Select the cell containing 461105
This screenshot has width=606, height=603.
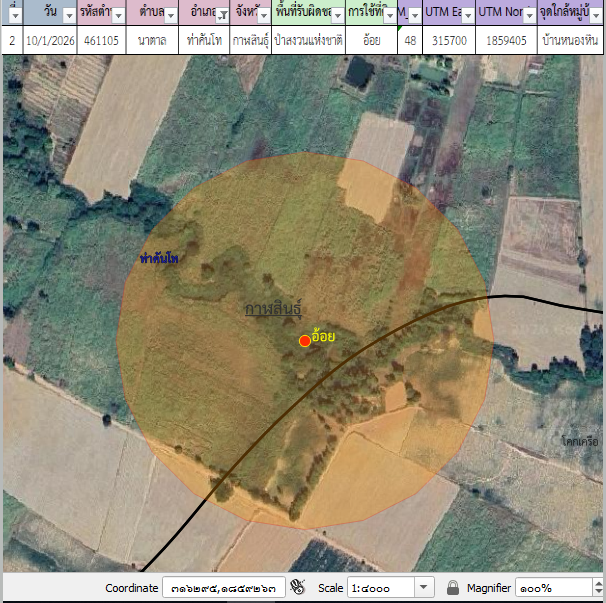pyautogui.click(x=100, y=41)
